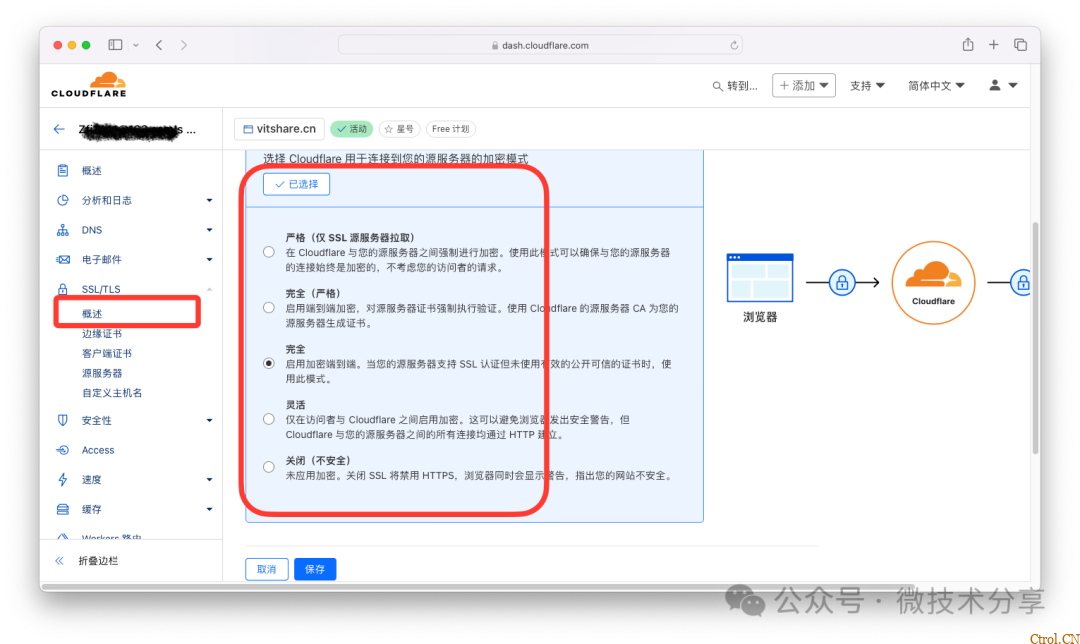
Task: Click the Cloudflare logo in header
Action: pyautogui.click(x=89, y=85)
